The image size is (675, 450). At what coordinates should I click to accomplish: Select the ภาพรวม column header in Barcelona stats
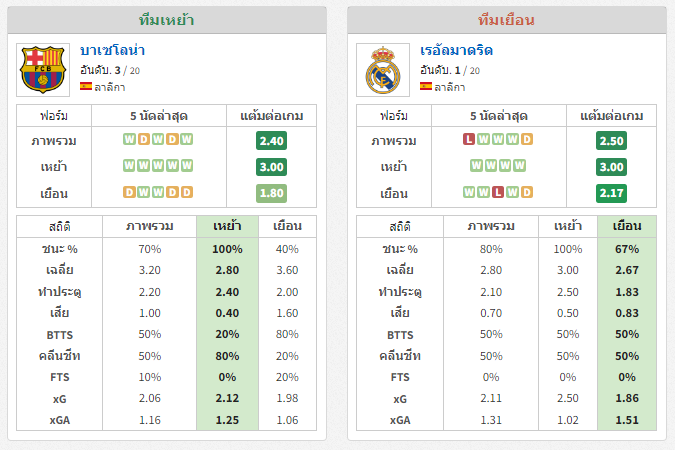tap(149, 226)
